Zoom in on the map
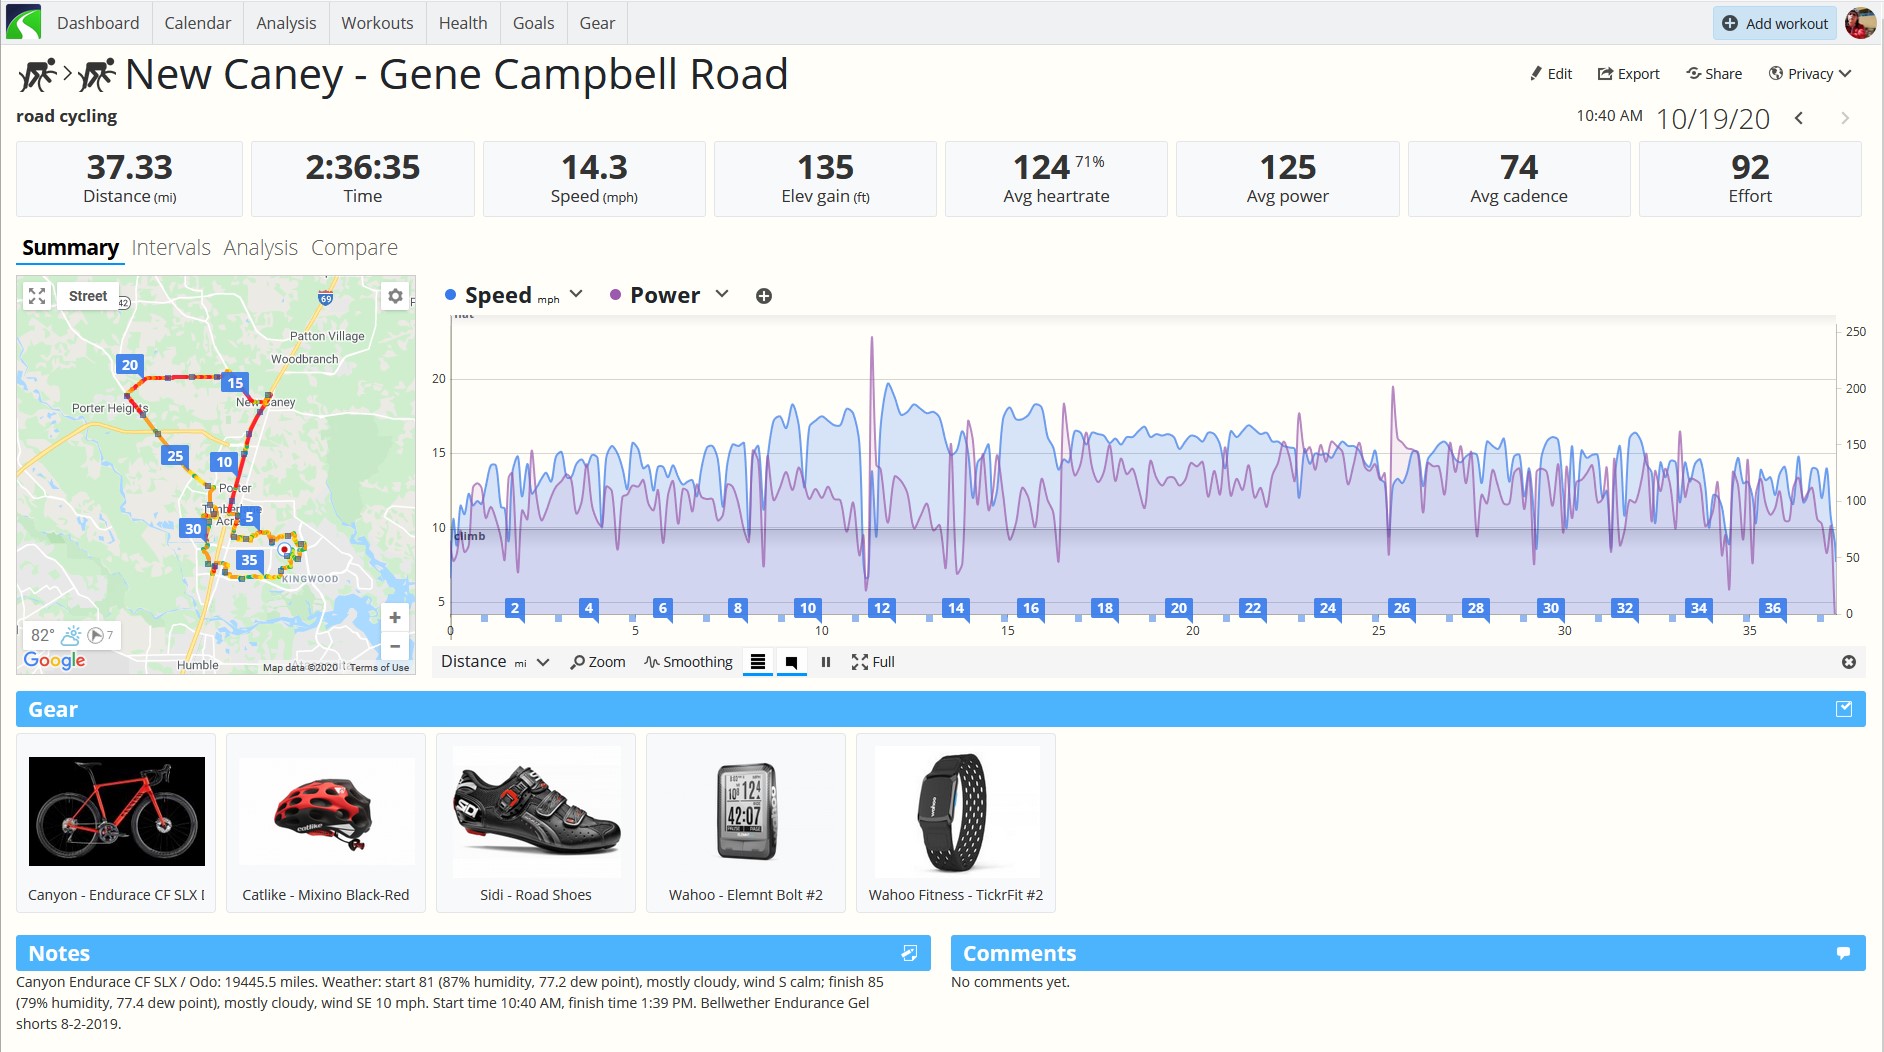Viewport: 1884px width, 1052px height. point(395,618)
